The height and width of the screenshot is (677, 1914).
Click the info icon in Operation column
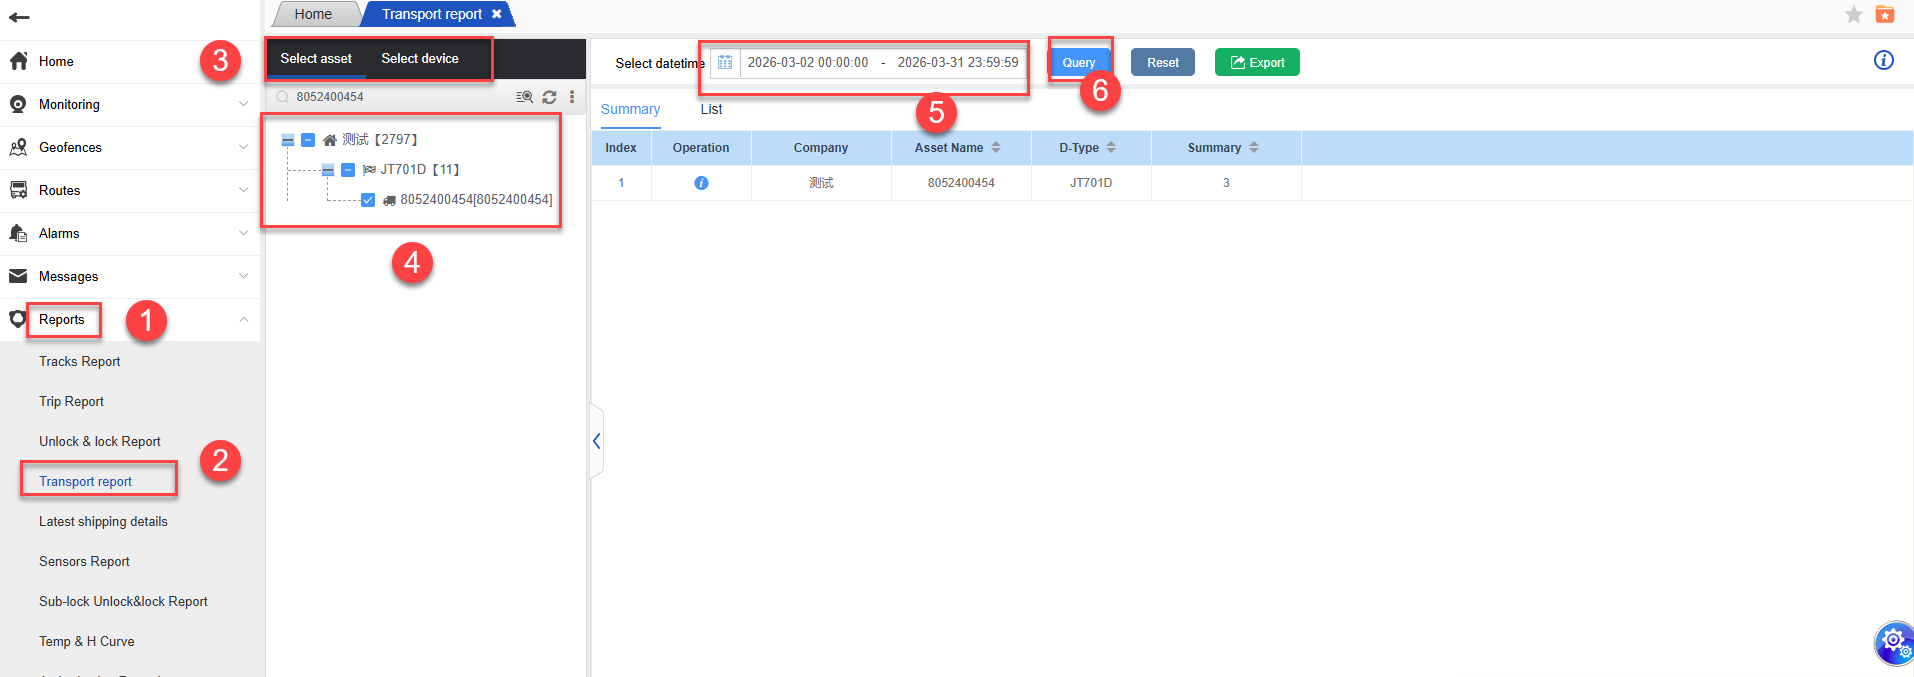(x=701, y=183)
